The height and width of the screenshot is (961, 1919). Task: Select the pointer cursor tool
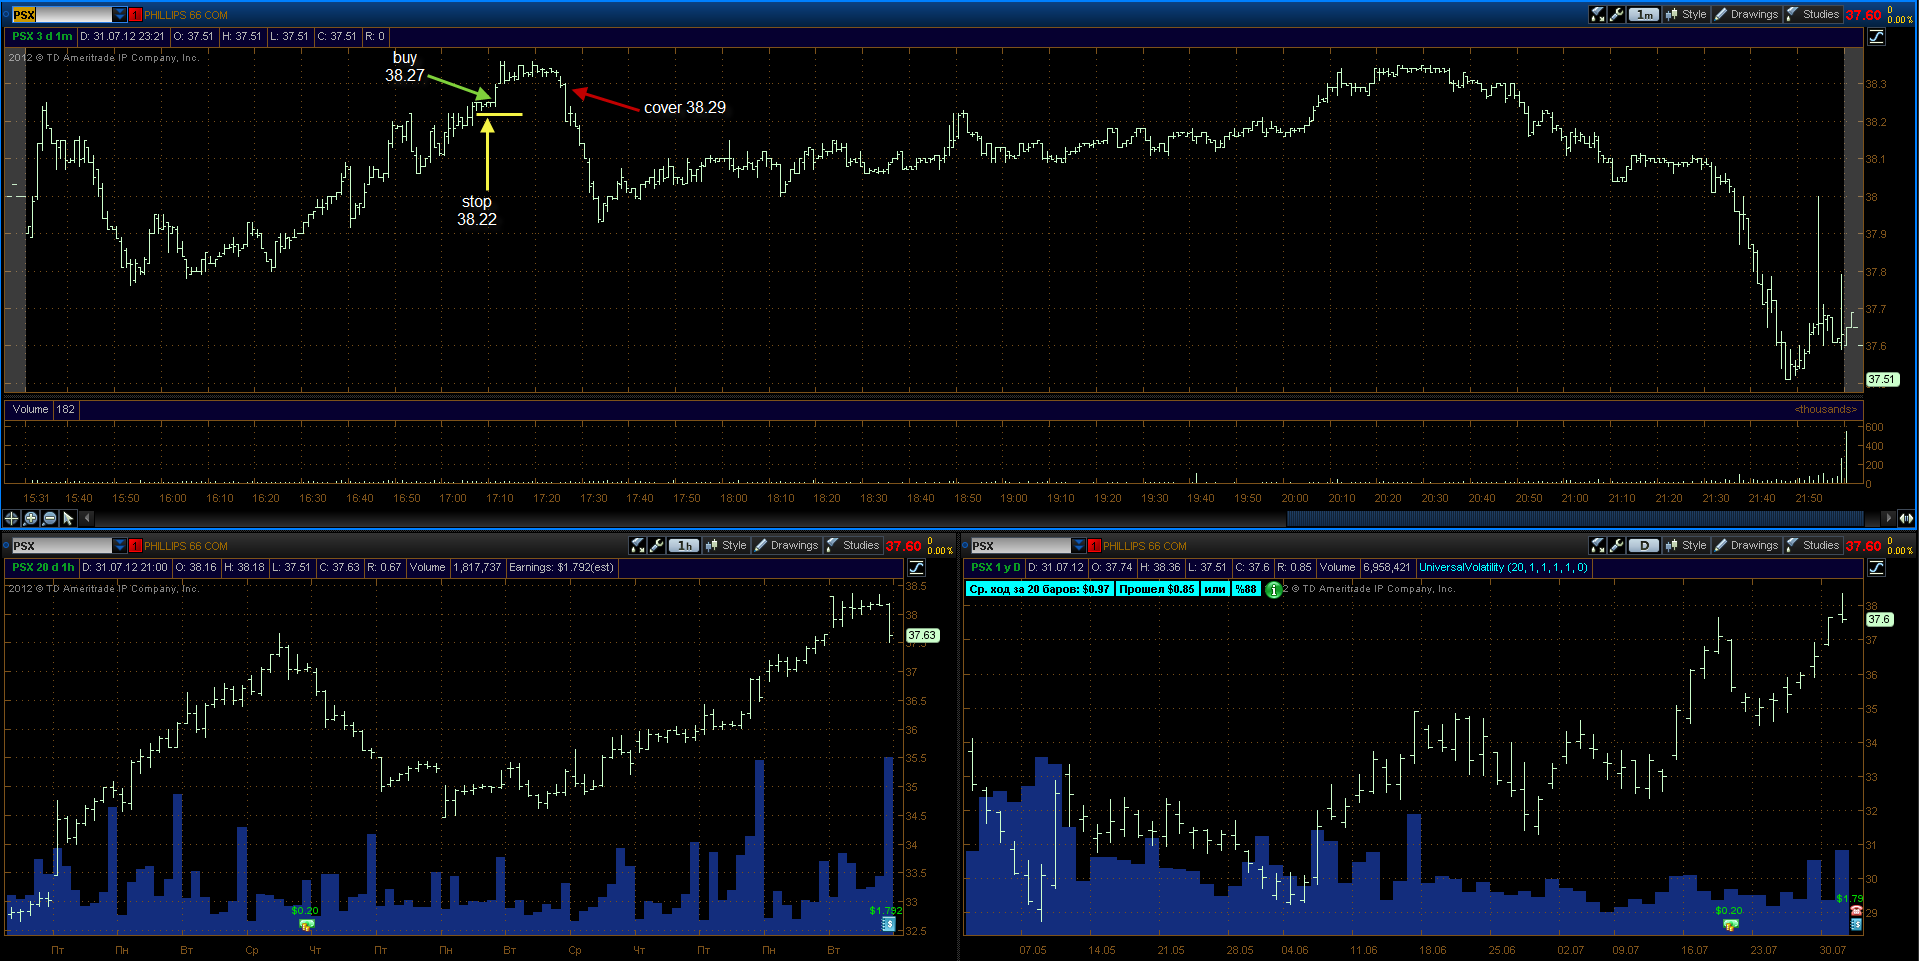pos(68,518)
